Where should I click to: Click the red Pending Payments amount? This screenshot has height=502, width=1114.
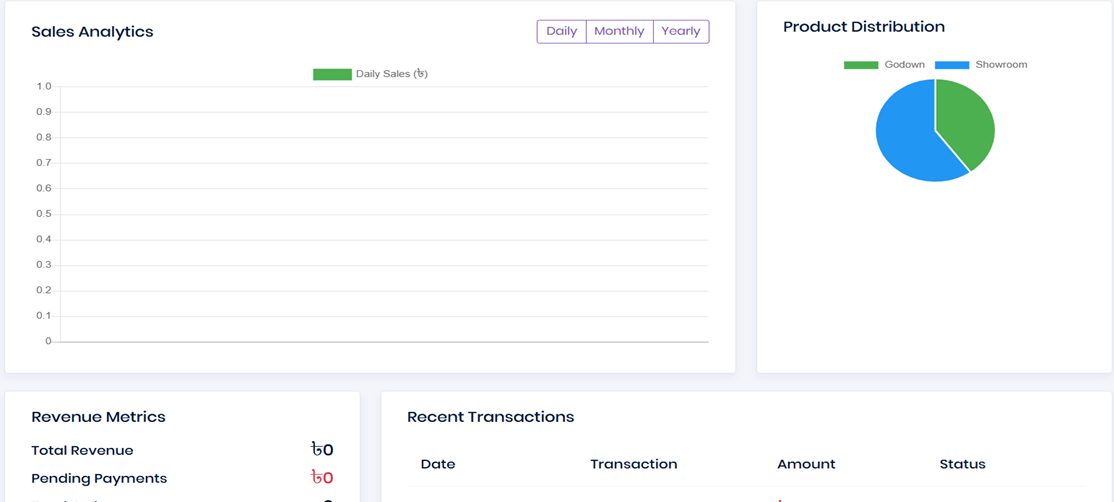click(x=322, y=478)
